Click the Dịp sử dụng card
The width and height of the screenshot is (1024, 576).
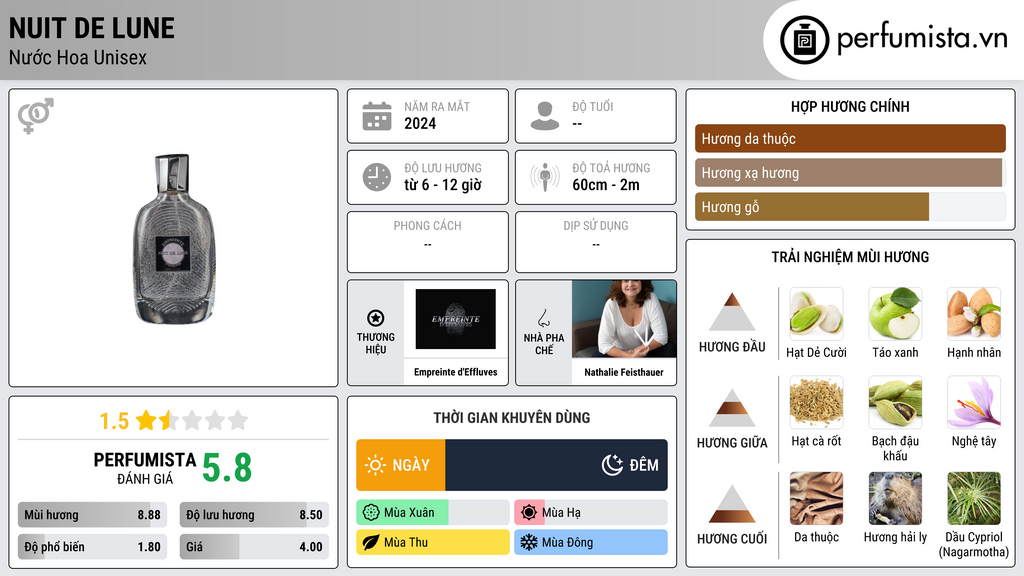(596, 242)
